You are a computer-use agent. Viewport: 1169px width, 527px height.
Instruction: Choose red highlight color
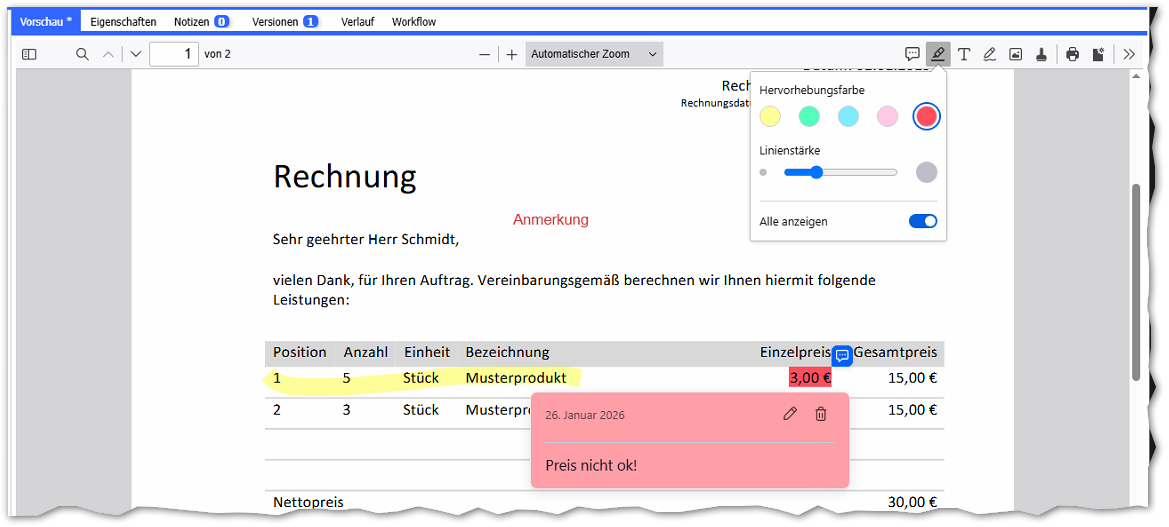point(927,116)
